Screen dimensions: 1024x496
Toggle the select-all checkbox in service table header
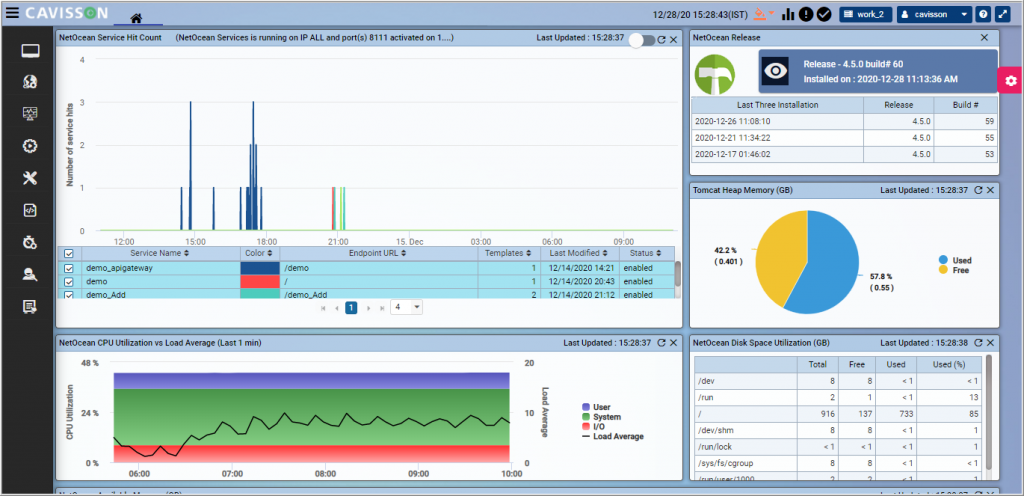(69, 253)
